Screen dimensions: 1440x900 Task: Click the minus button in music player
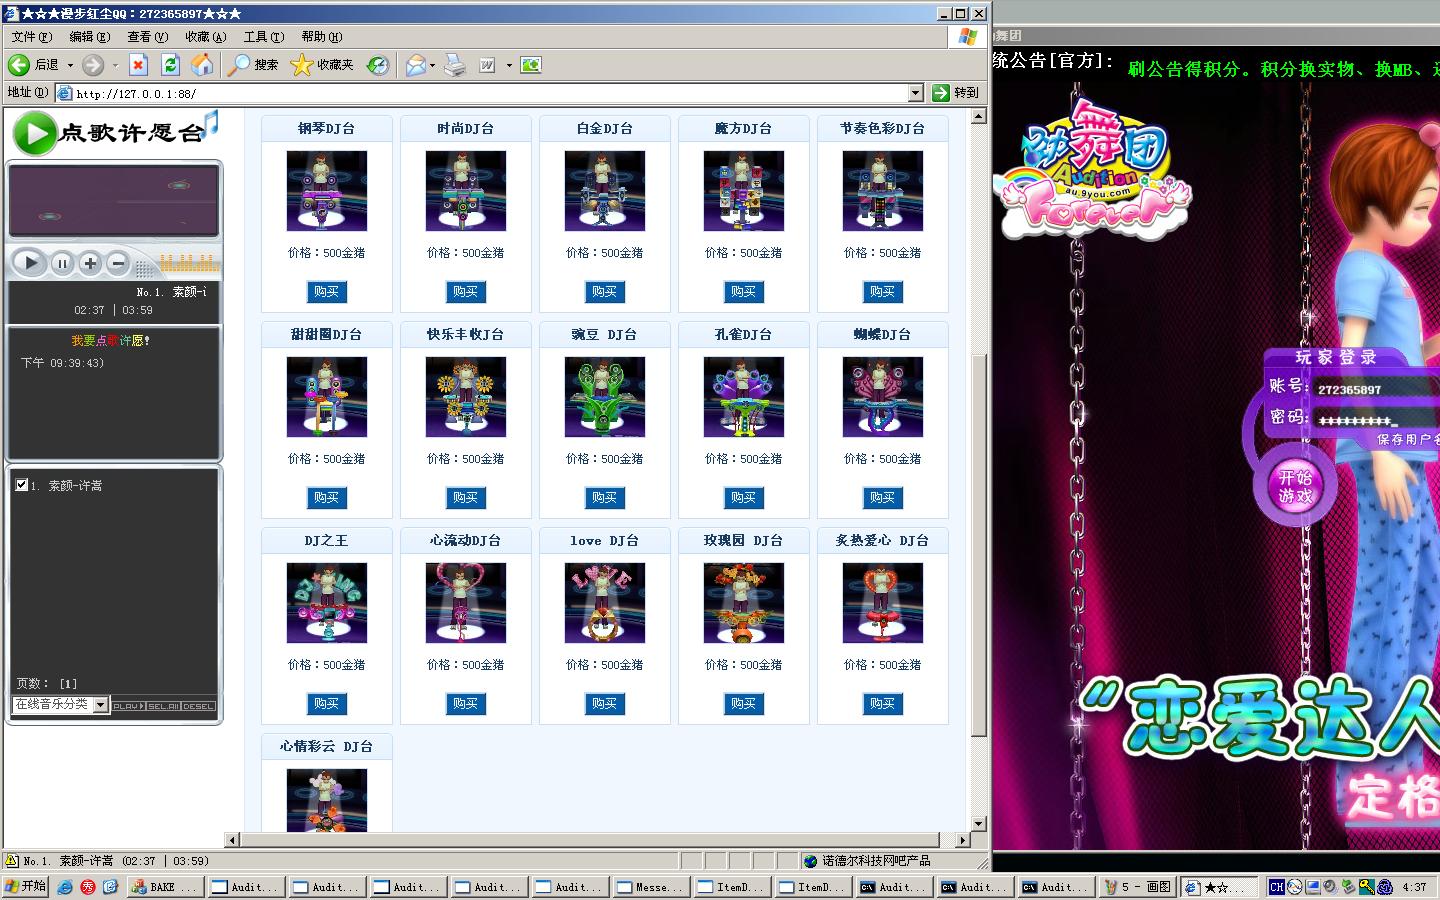tap(117, 263)
